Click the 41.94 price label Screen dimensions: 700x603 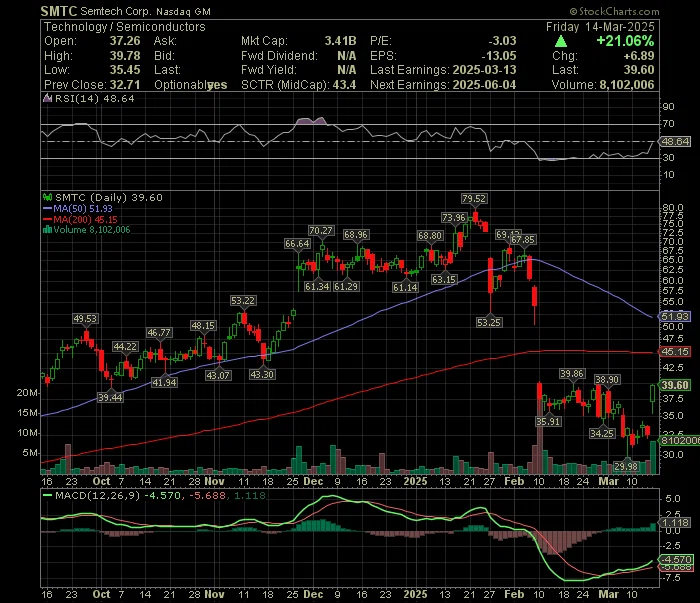point(164,383)
